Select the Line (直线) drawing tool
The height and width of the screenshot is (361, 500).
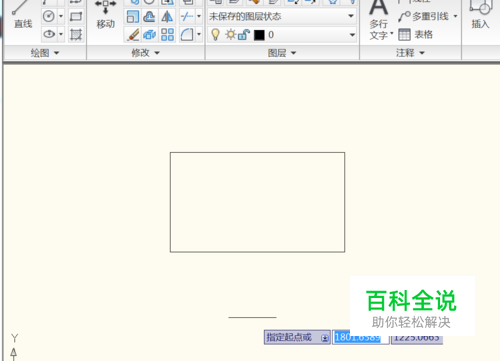pyautogui.click(x=23, y=15)
